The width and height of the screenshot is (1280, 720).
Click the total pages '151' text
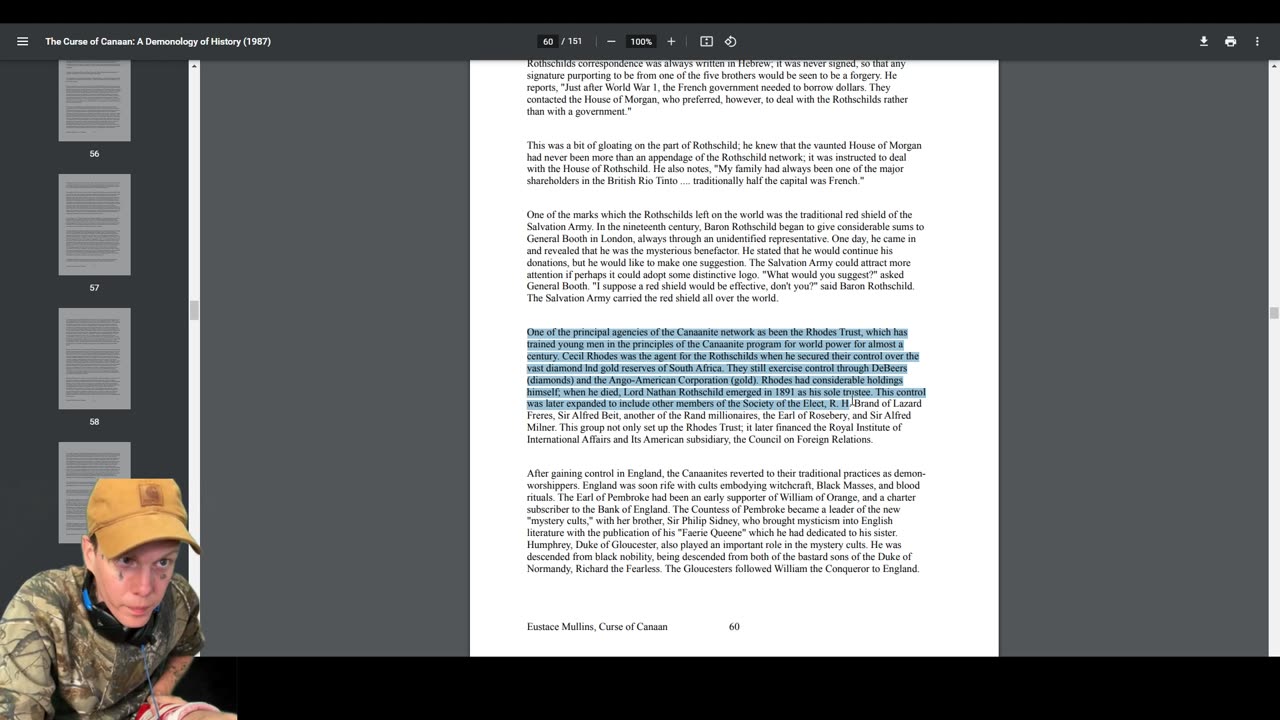pos(575,41)
